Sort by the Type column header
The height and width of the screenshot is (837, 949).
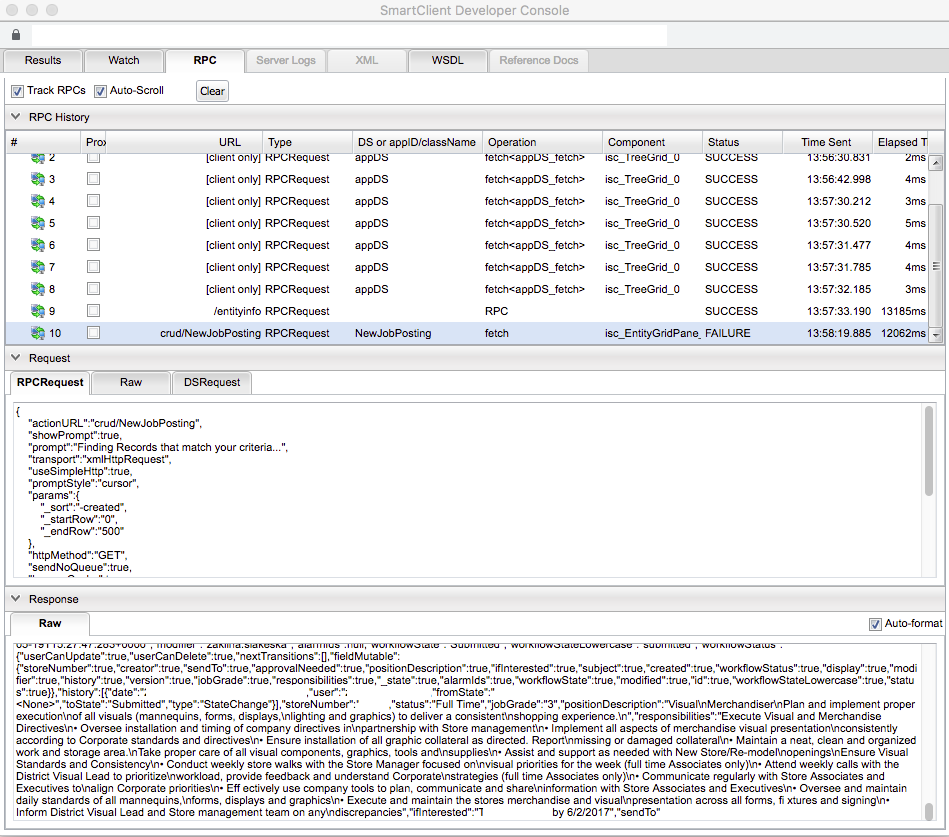(x=307, y=142)
